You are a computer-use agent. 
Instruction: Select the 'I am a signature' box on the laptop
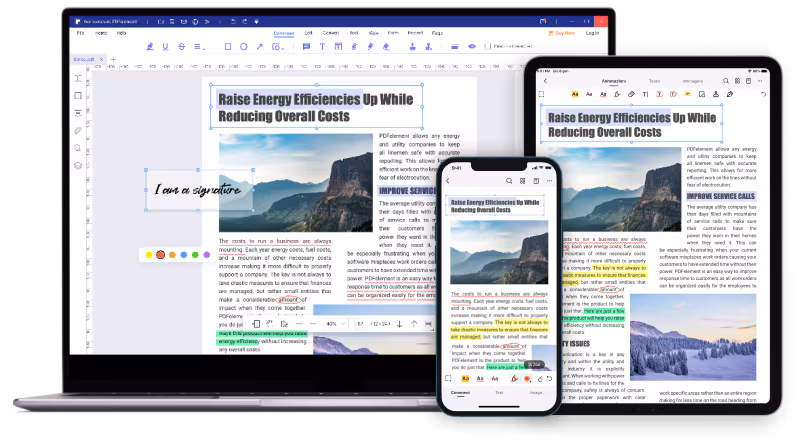pos(200,190)
